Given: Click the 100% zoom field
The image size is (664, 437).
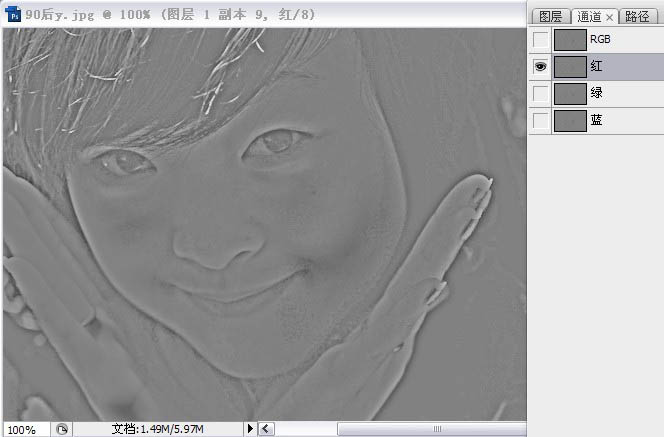Looking at the screenshot, I should pyautogui.click(x=26, y=429).
